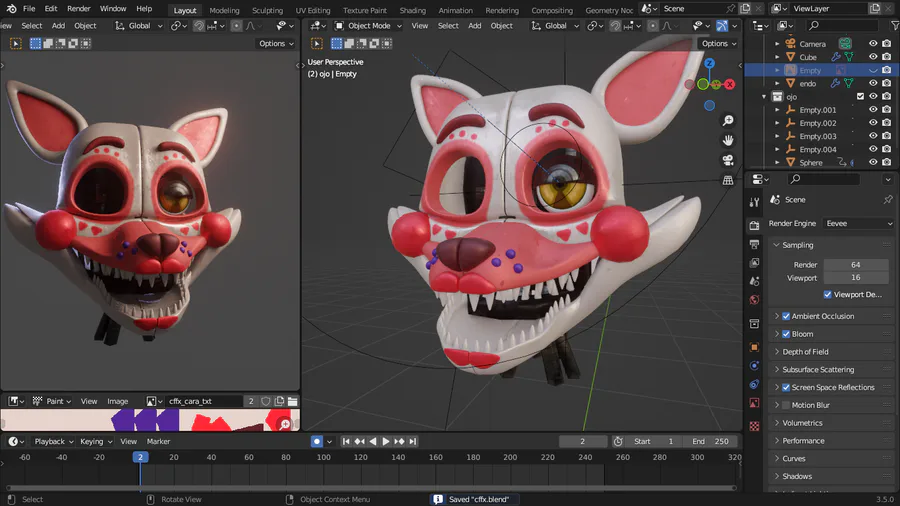Click the blue Z axis gizmo

[x=709, y=63]
